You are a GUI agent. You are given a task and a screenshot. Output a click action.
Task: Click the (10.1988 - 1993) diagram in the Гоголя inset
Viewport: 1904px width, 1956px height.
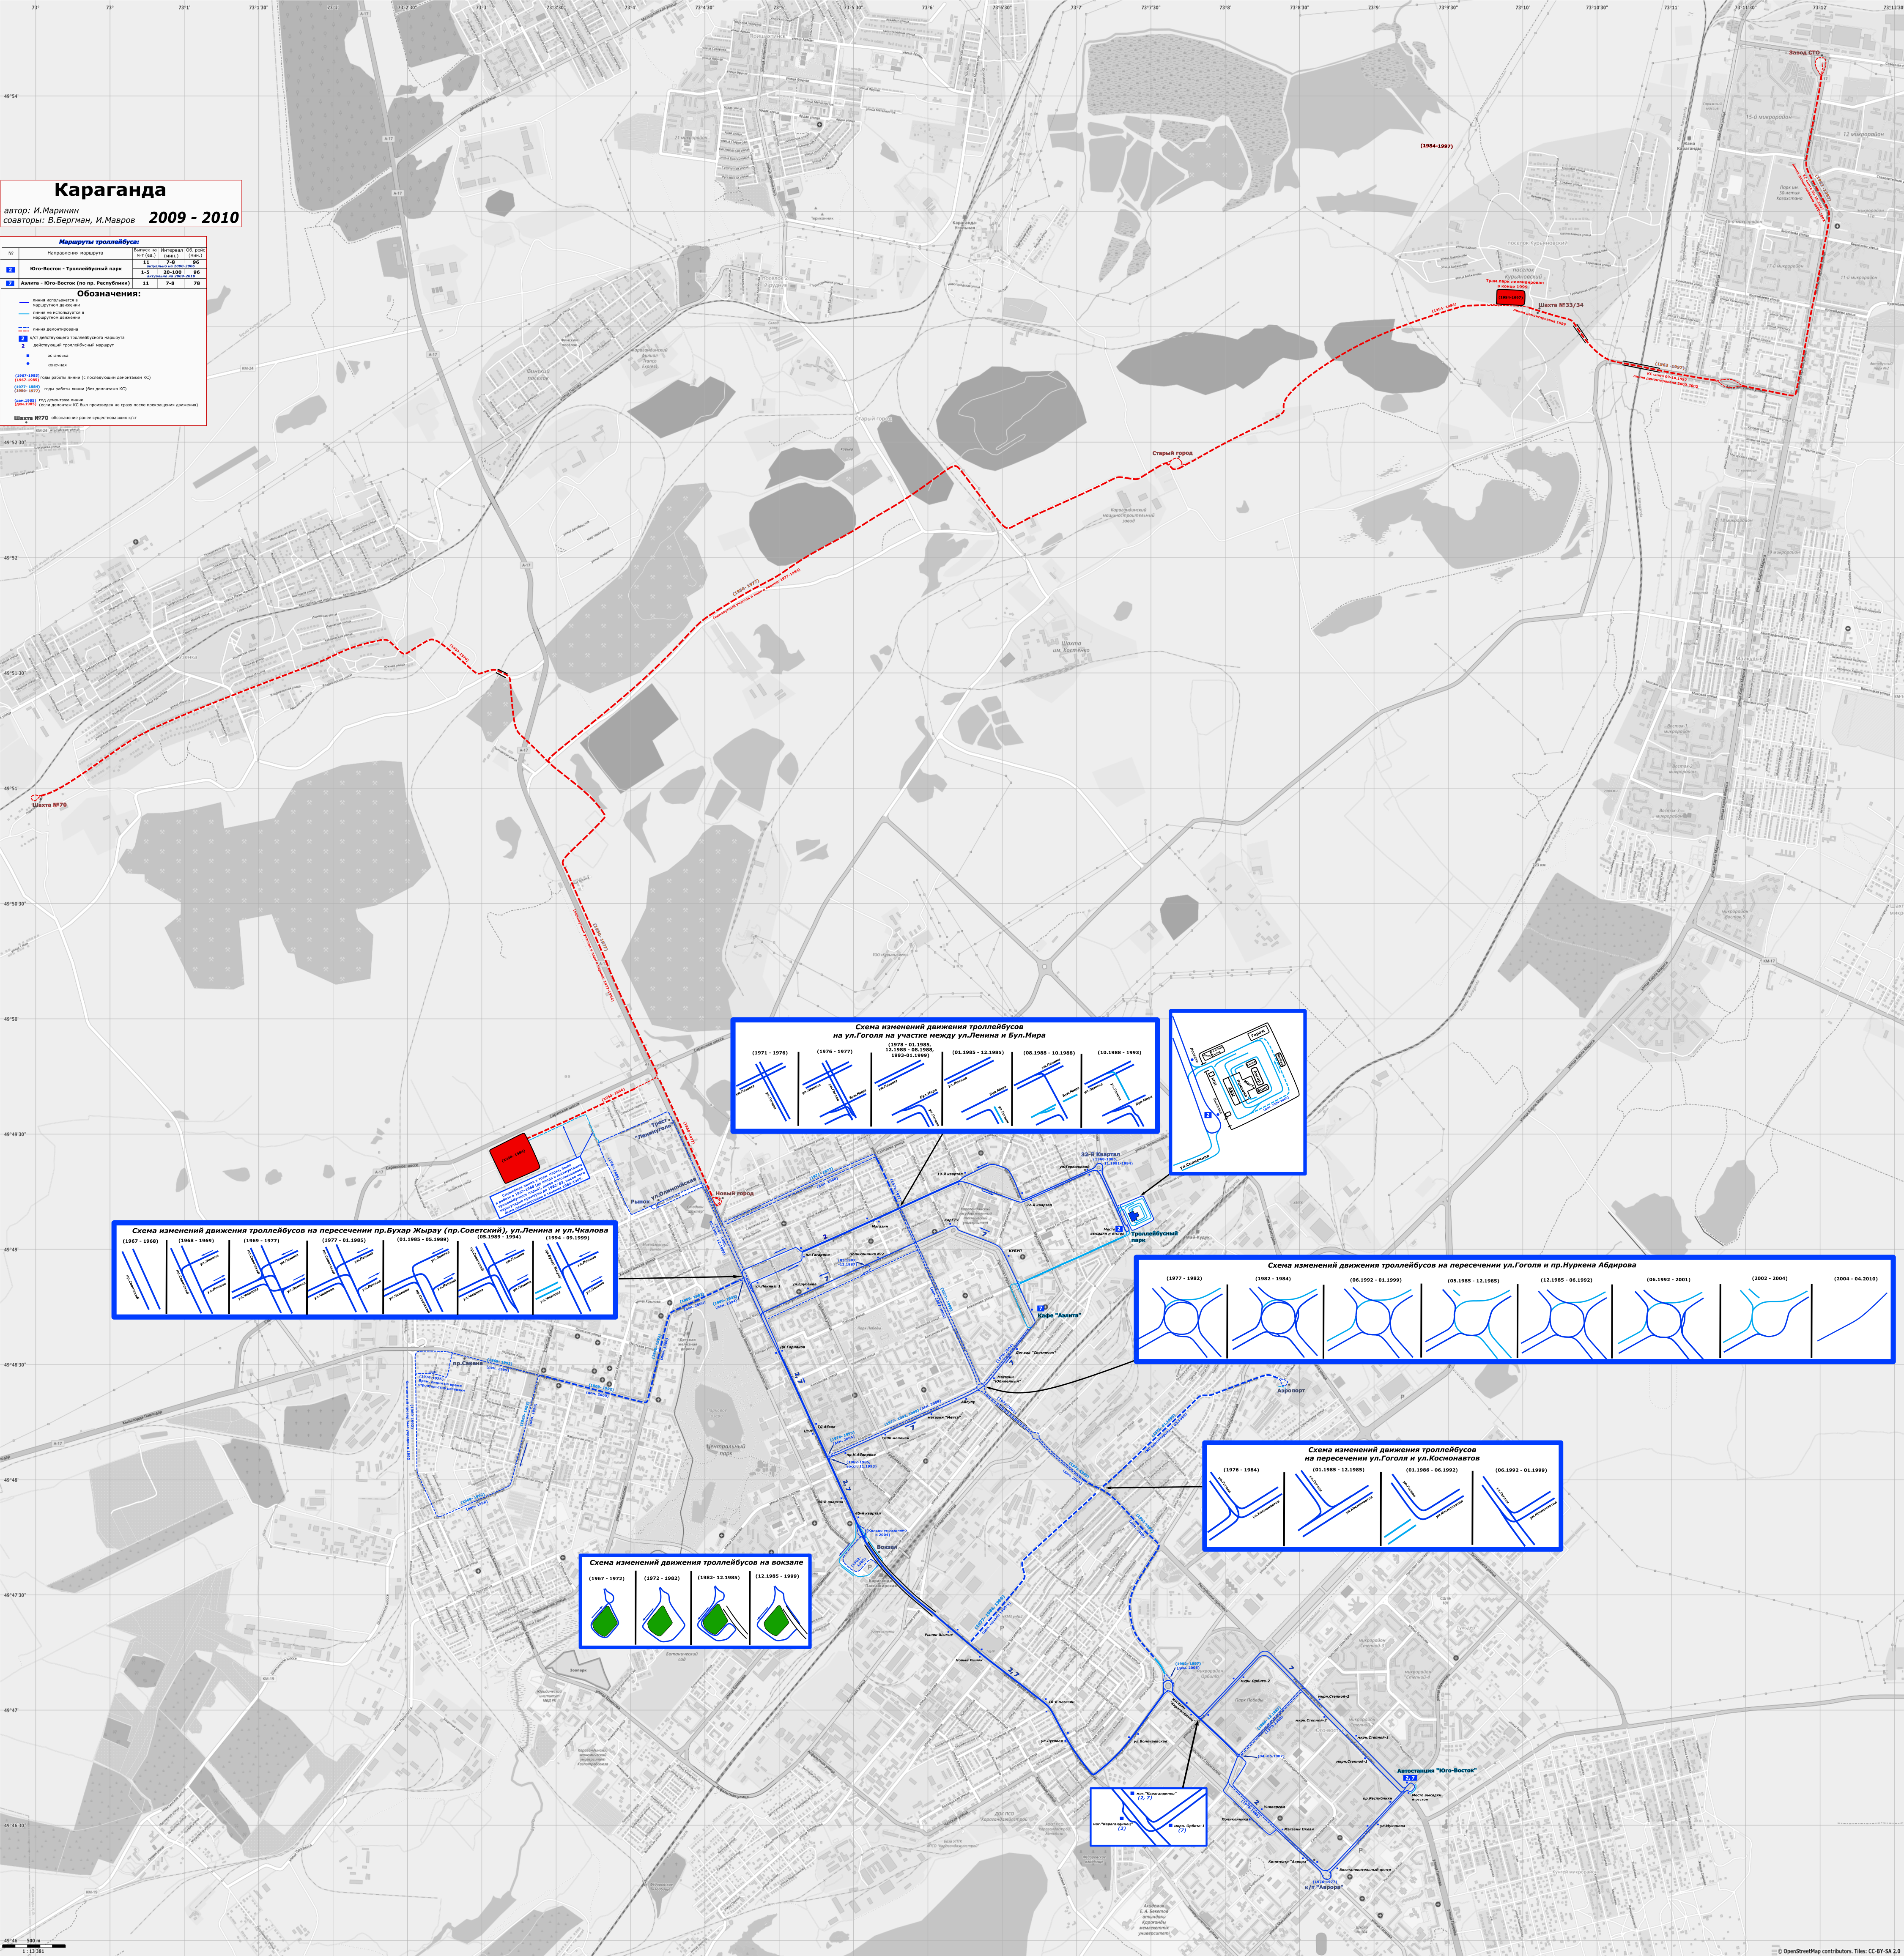[x=1119, y=1090]
